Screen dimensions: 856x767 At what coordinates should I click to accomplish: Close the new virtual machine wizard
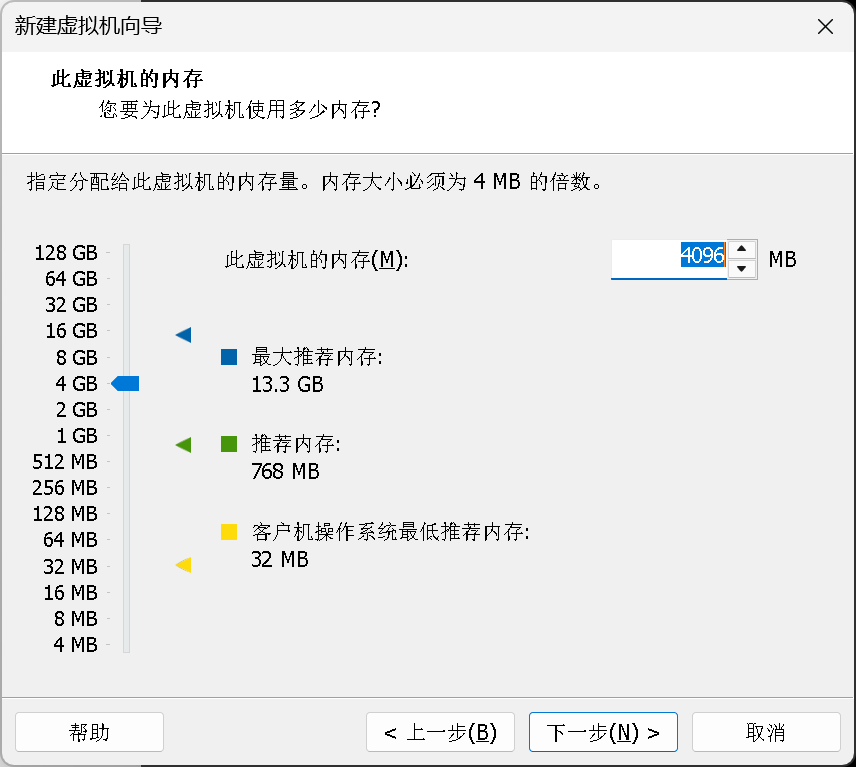825,27
